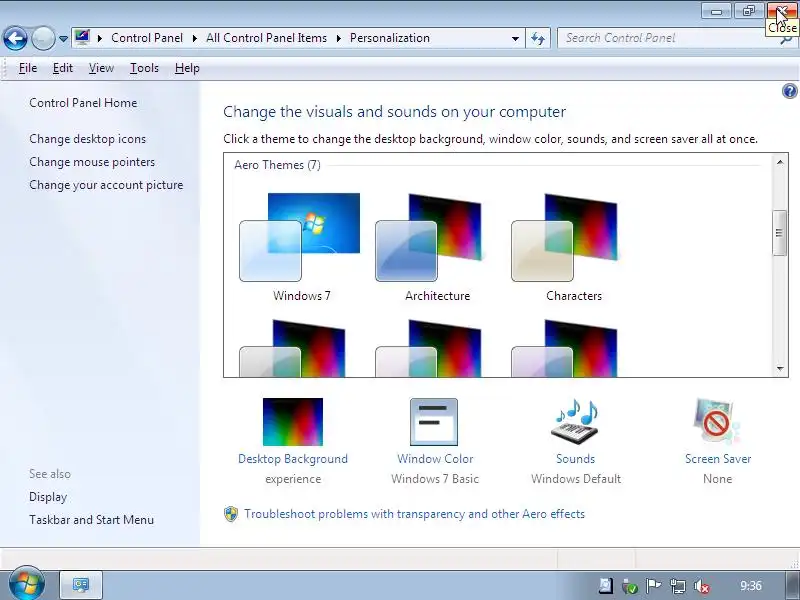Go to Control Panel Home

point(83,103)
